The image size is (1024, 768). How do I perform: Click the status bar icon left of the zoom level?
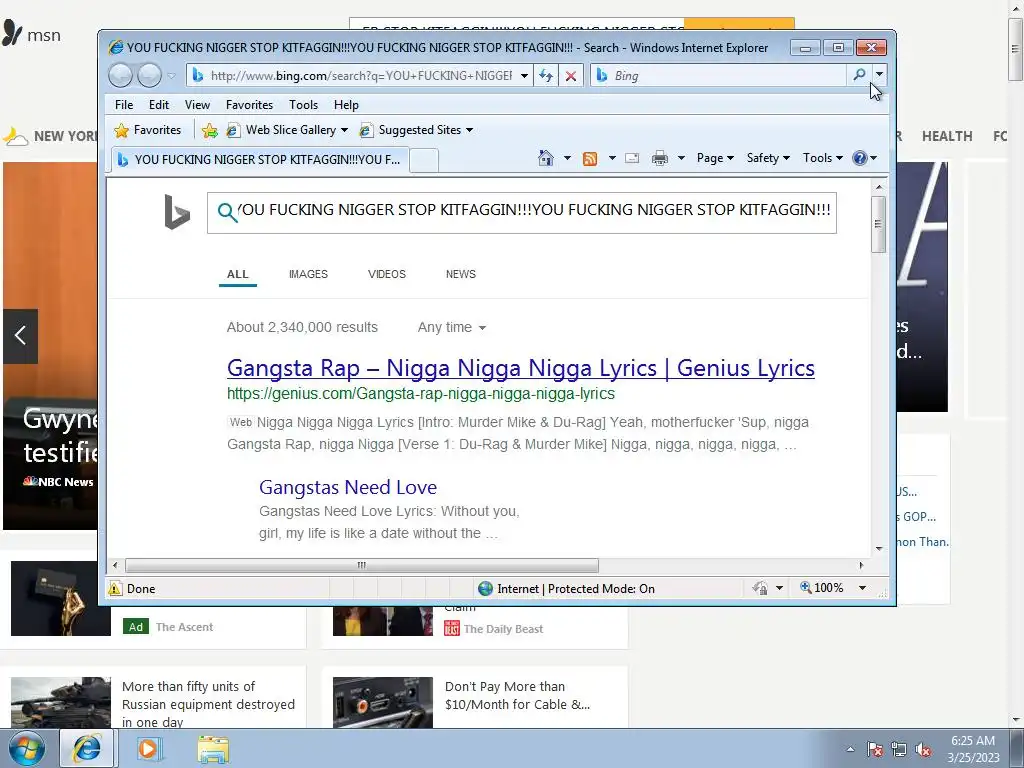point(760,588)
